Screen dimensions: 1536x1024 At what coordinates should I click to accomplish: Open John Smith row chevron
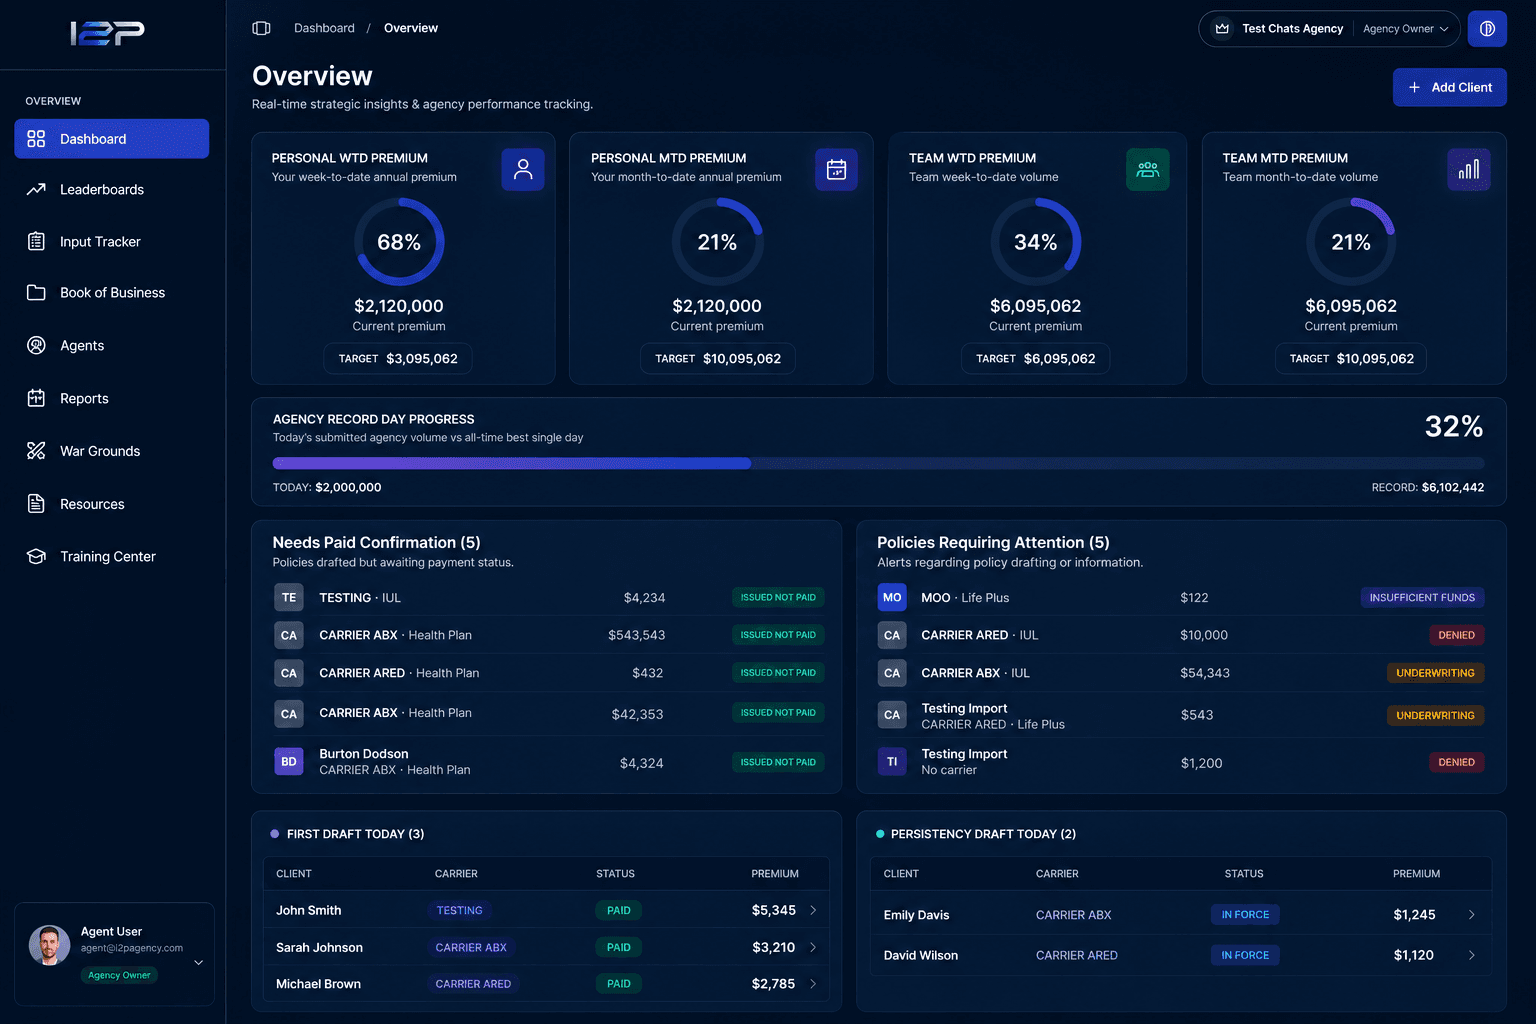coord(813,910)
